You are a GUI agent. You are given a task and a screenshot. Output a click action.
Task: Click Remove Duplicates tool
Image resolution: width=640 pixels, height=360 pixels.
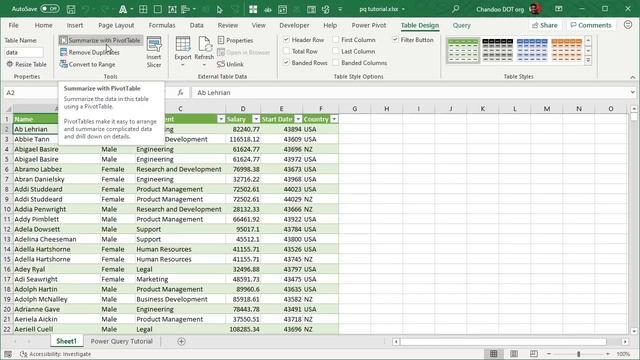coord(90,52)
